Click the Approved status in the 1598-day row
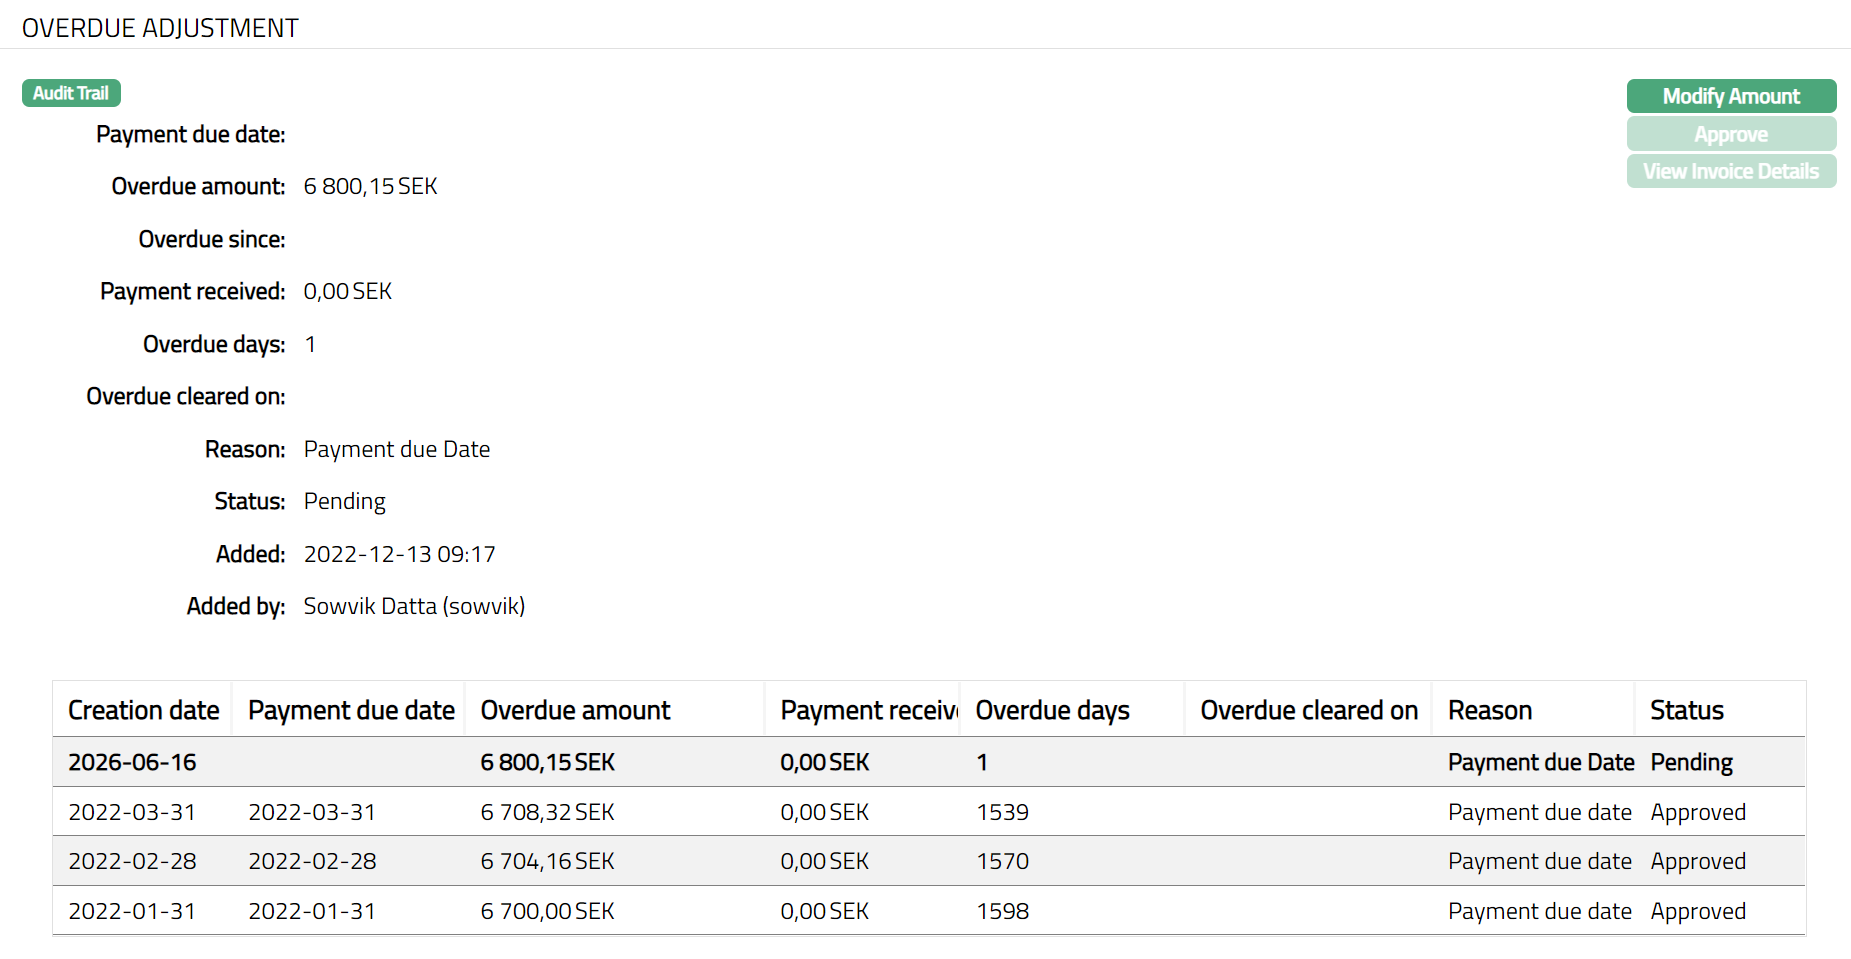Image resolution: width=1851 pixels, height=959 pixels. click(1697, 911)
